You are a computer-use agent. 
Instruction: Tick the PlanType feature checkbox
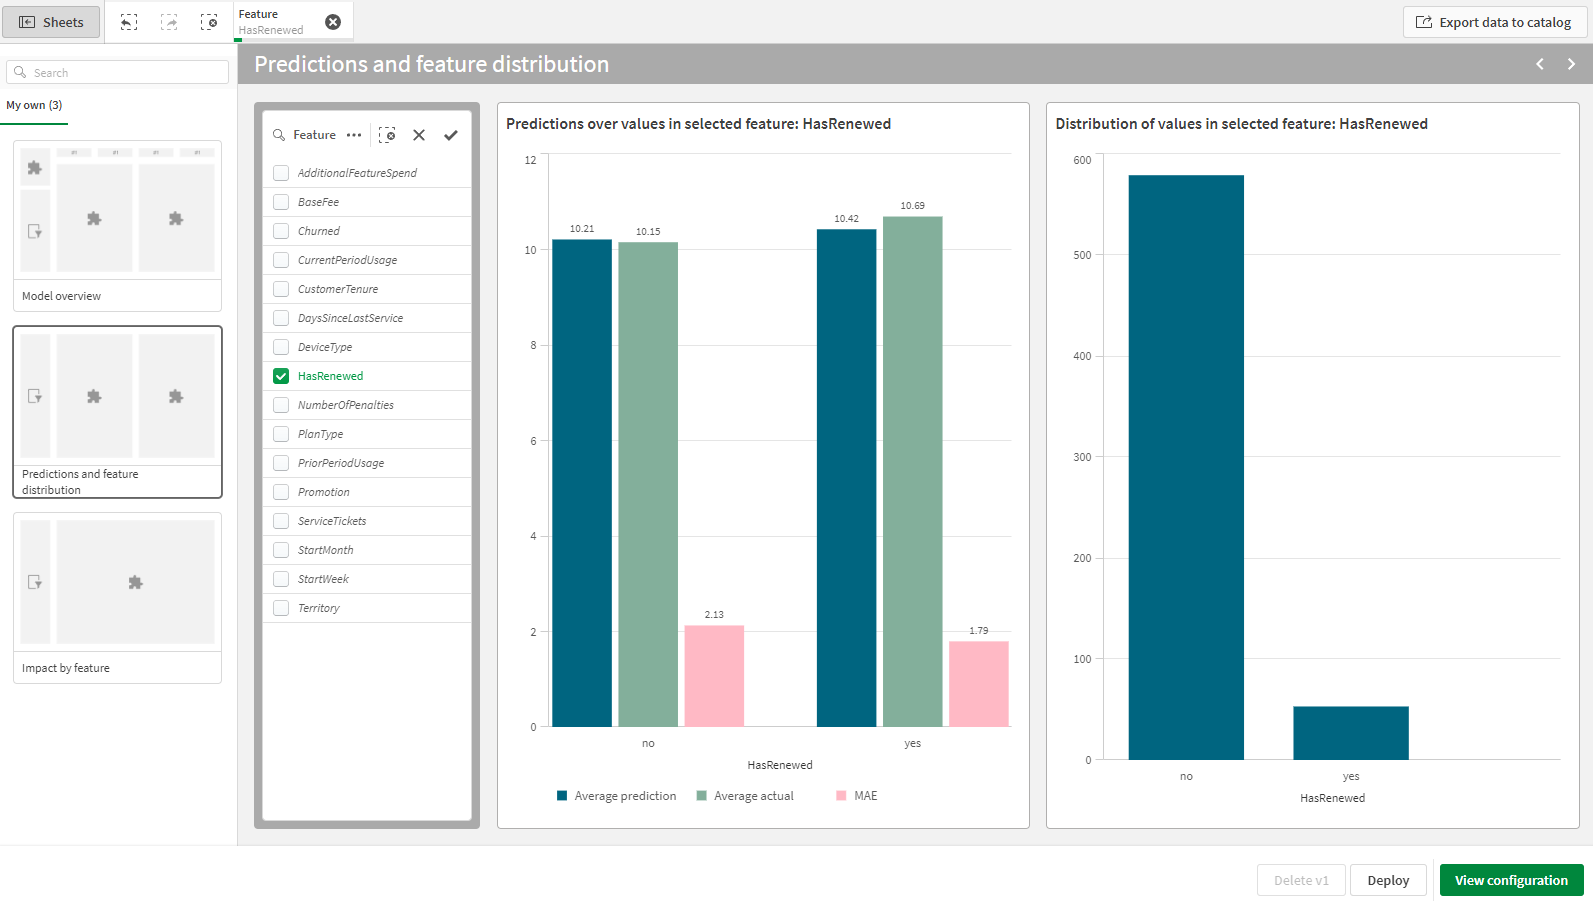click(281, 434)
